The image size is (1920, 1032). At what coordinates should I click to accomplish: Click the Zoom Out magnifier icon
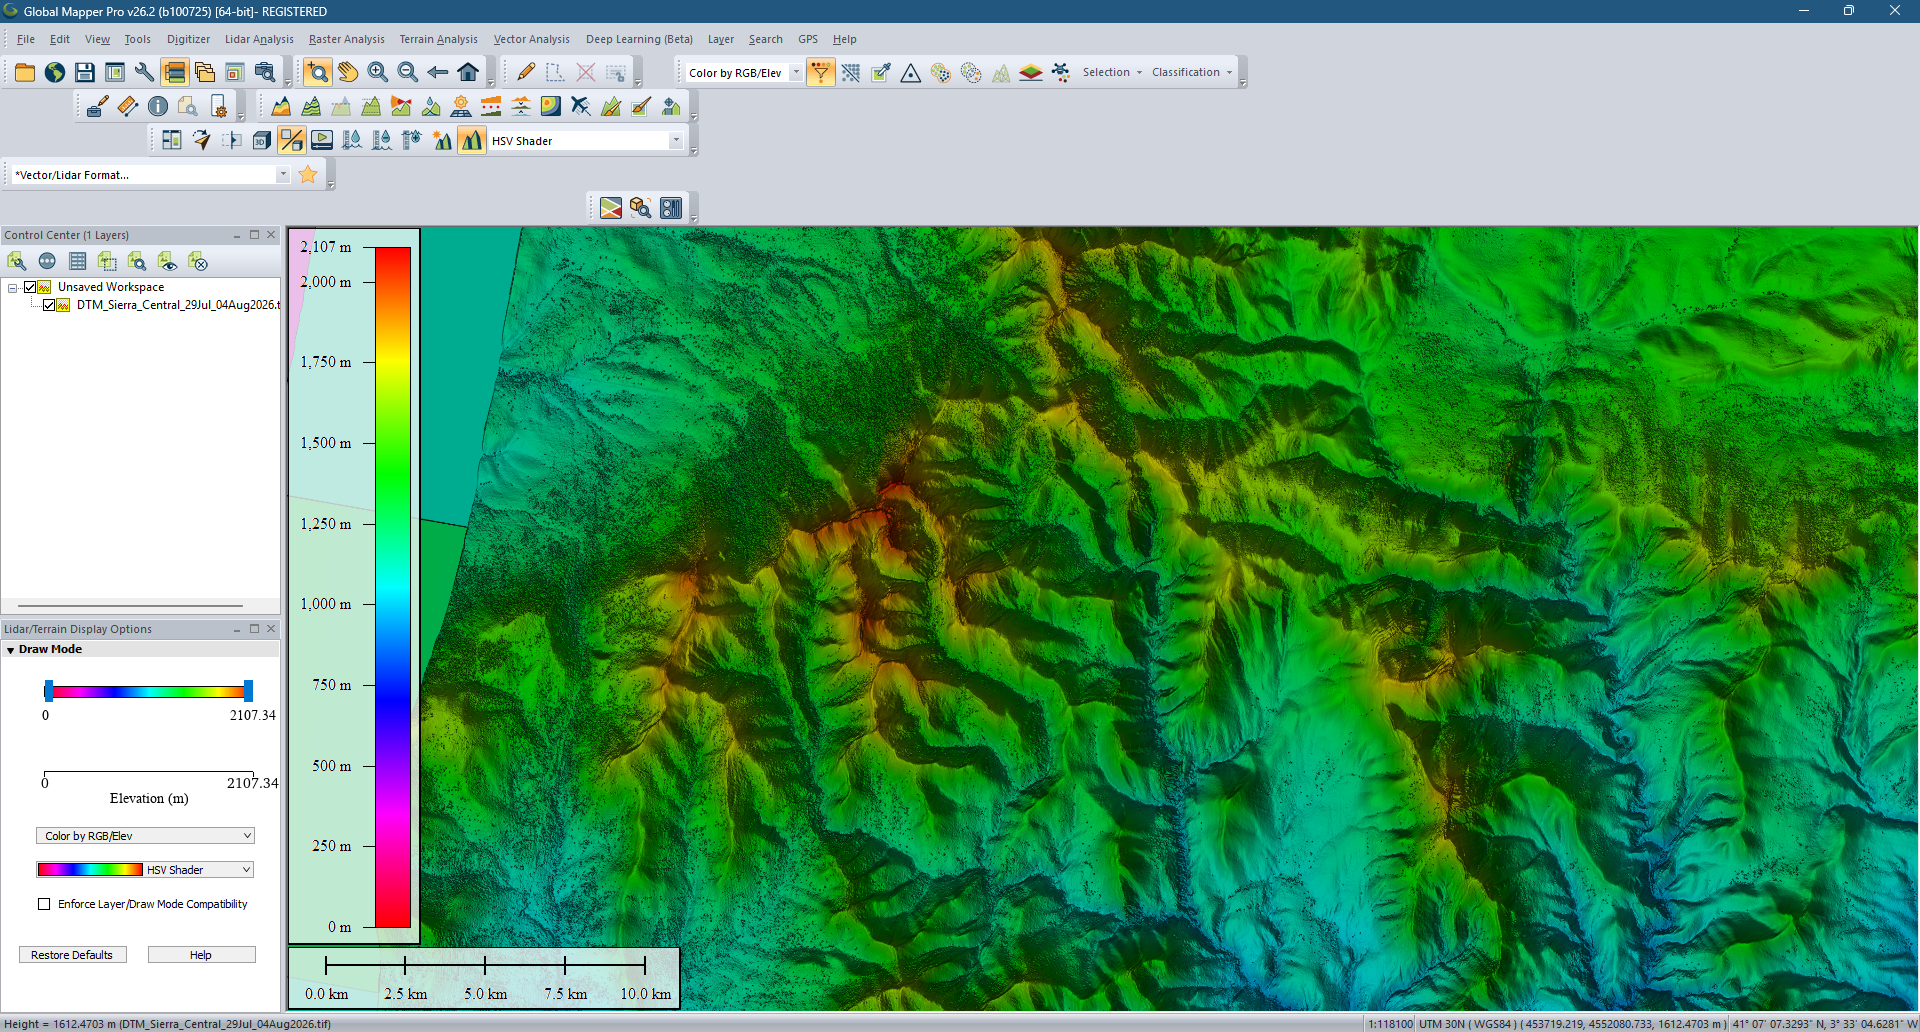click(408, 72)
